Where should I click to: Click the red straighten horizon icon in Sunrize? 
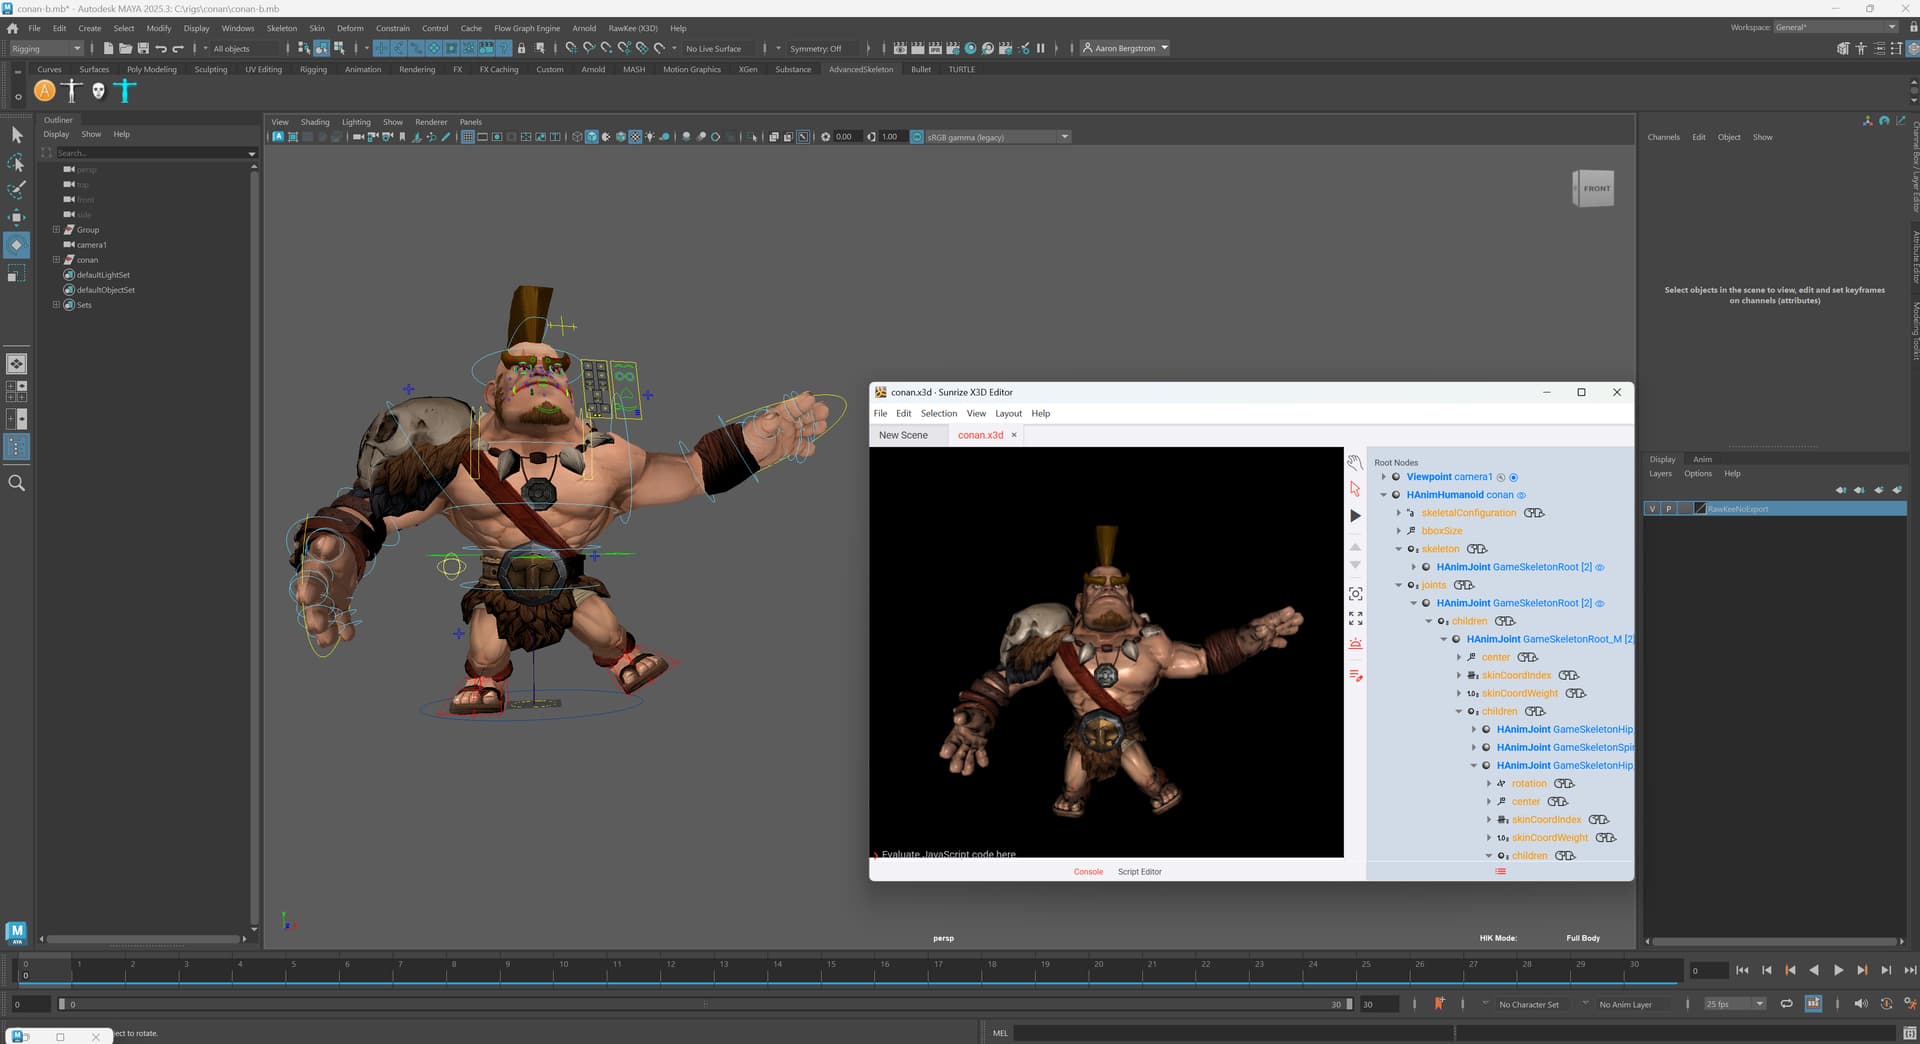pyautogui.click(x=1355, y=644)
